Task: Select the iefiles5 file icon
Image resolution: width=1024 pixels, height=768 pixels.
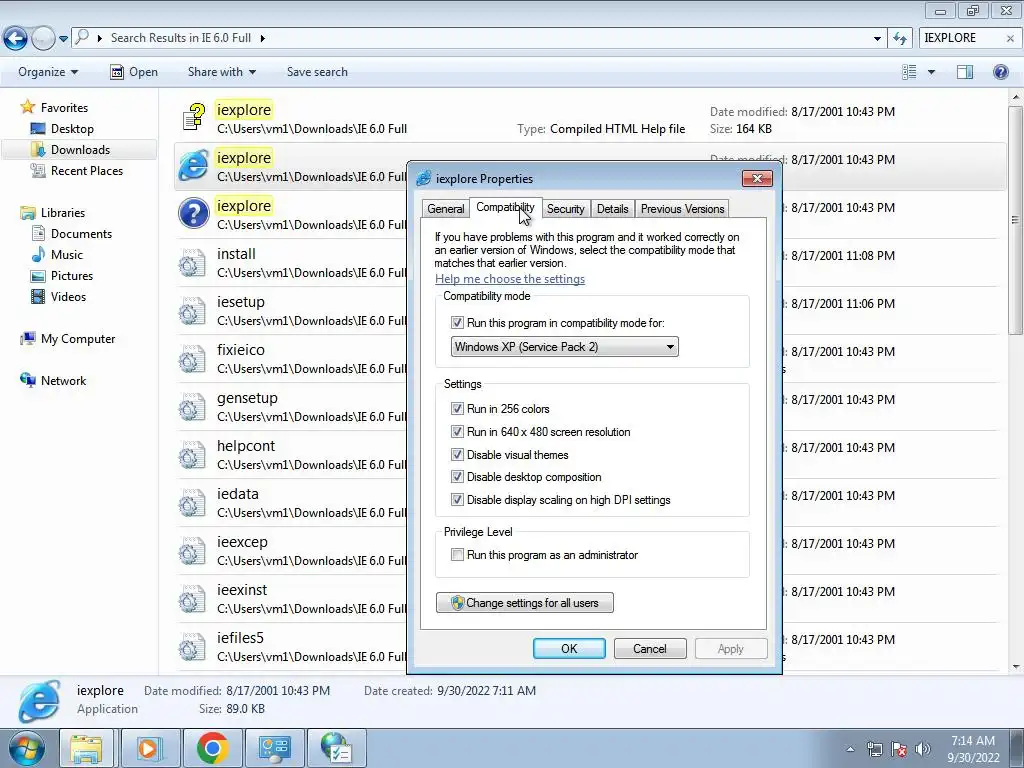Action: 192,647
